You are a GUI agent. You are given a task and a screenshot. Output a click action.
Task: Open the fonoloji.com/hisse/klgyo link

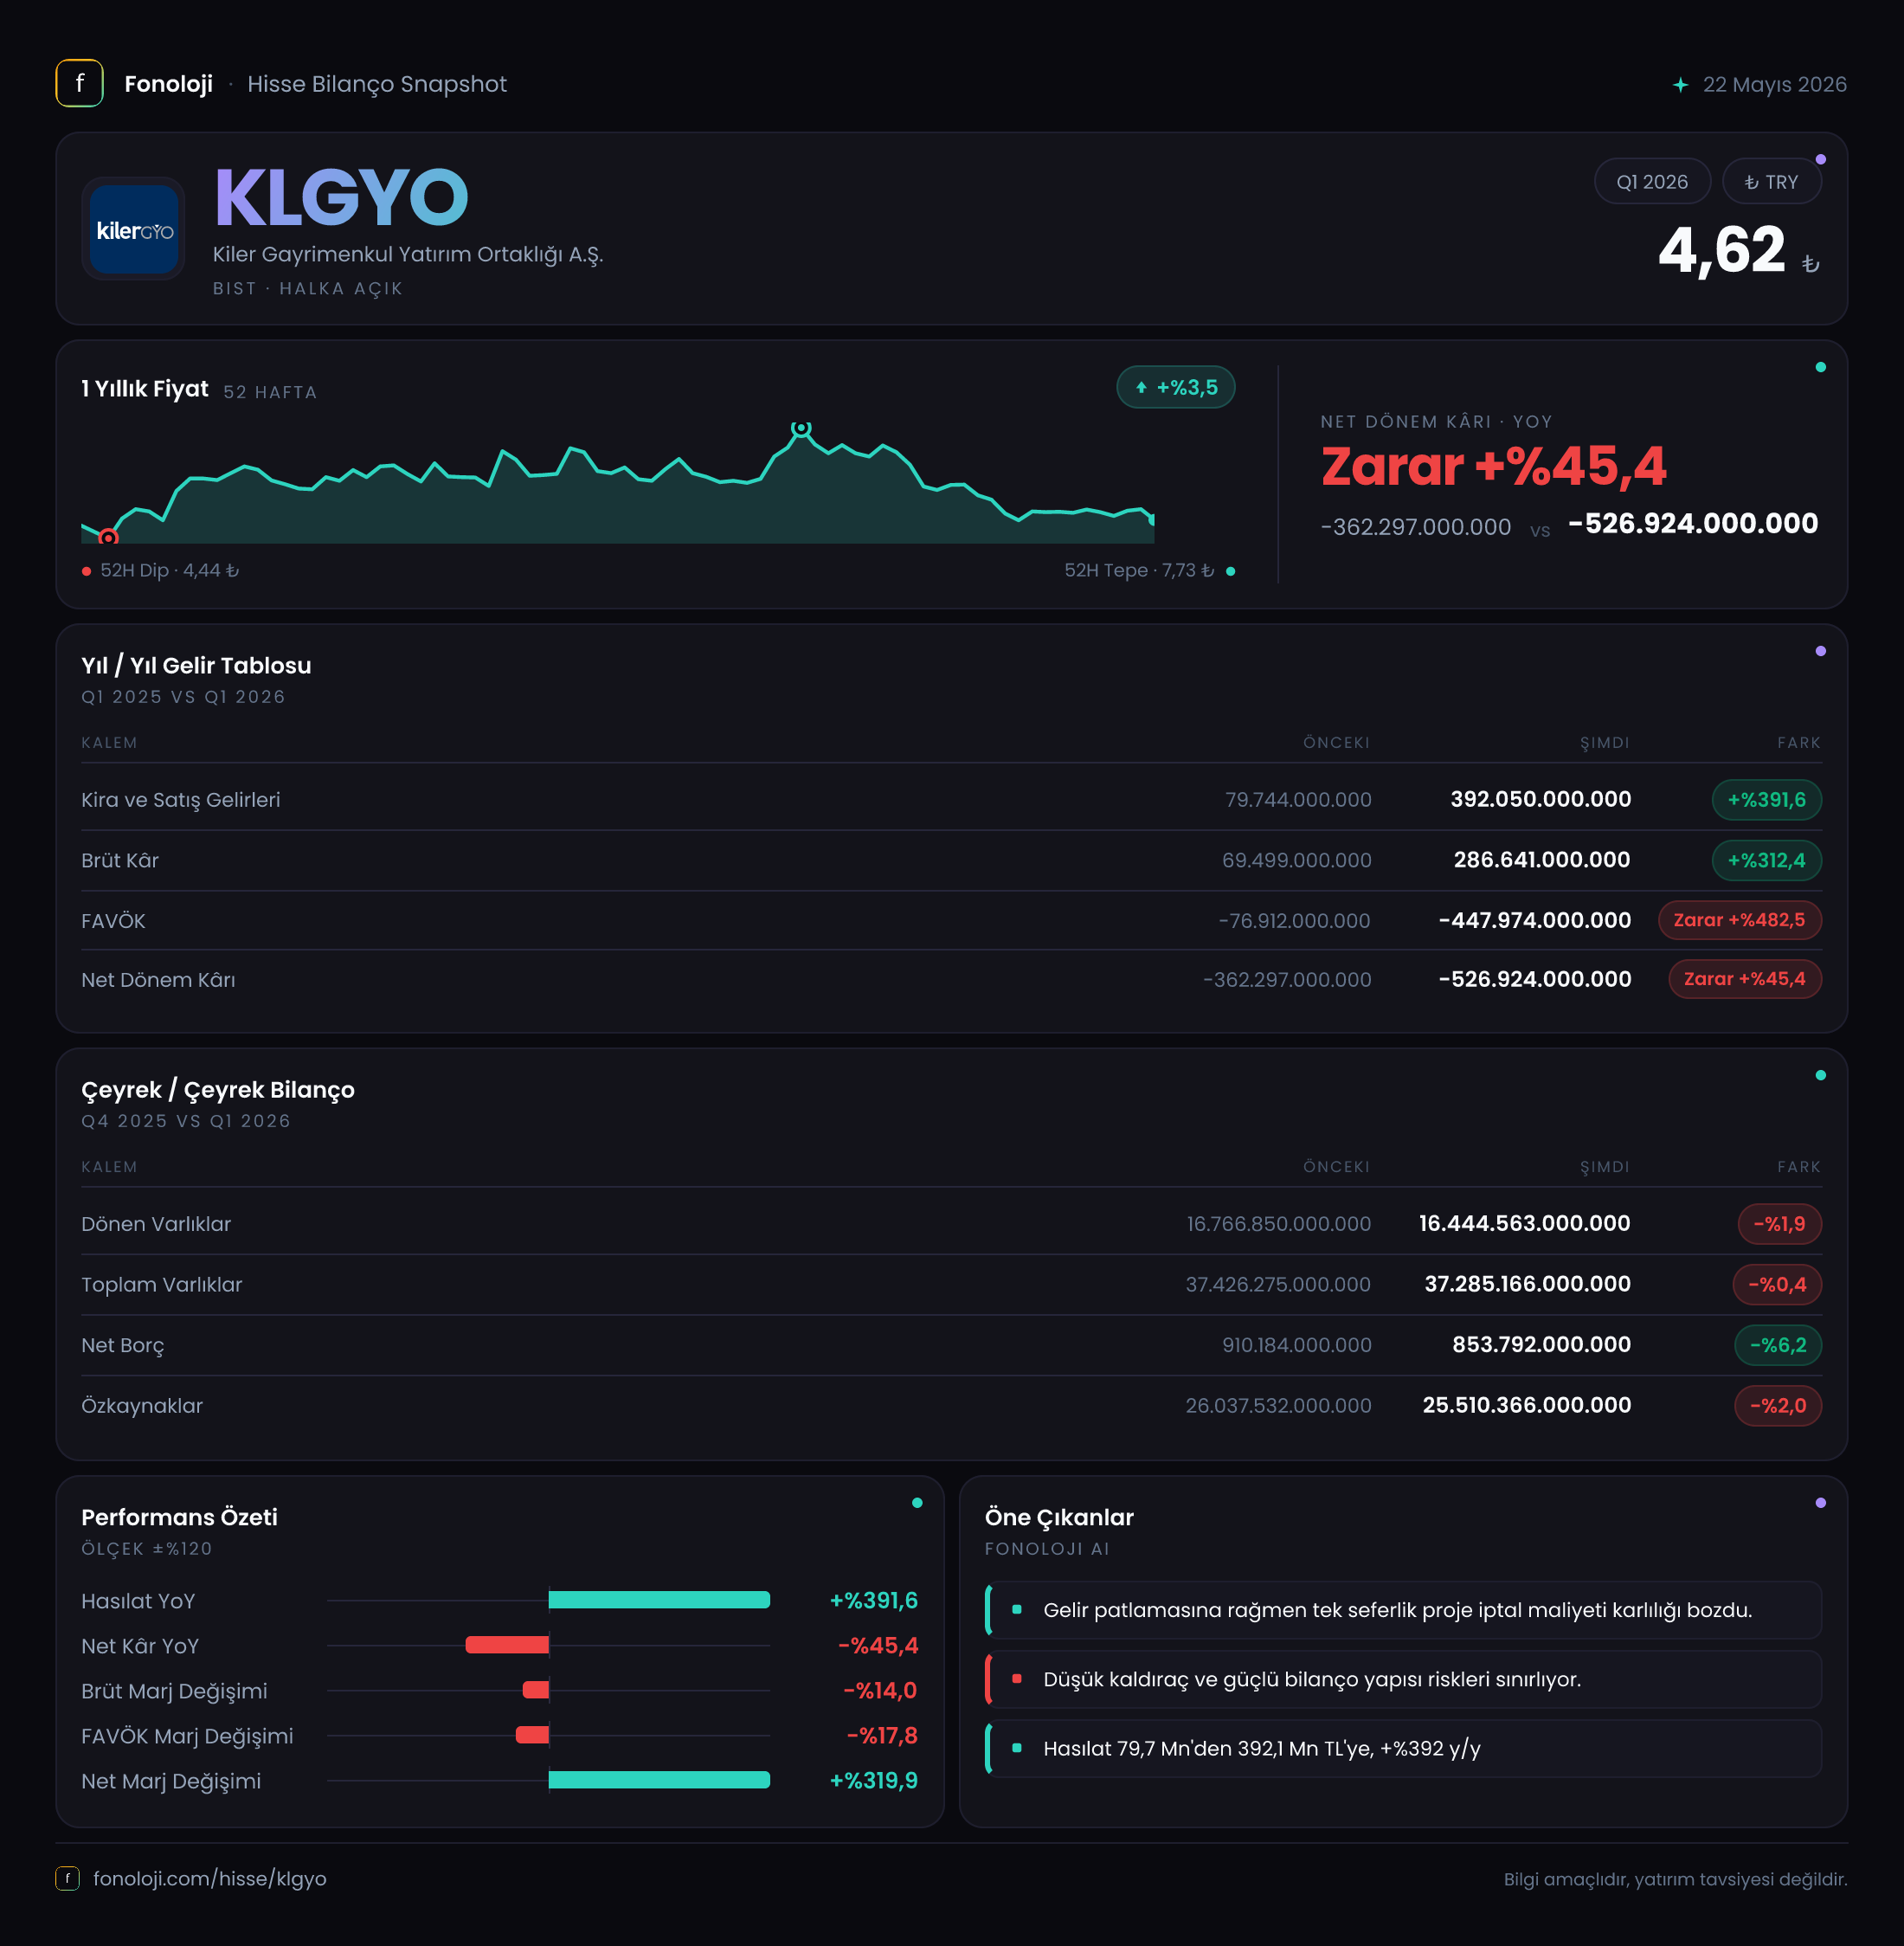[x=210, y=1878]
